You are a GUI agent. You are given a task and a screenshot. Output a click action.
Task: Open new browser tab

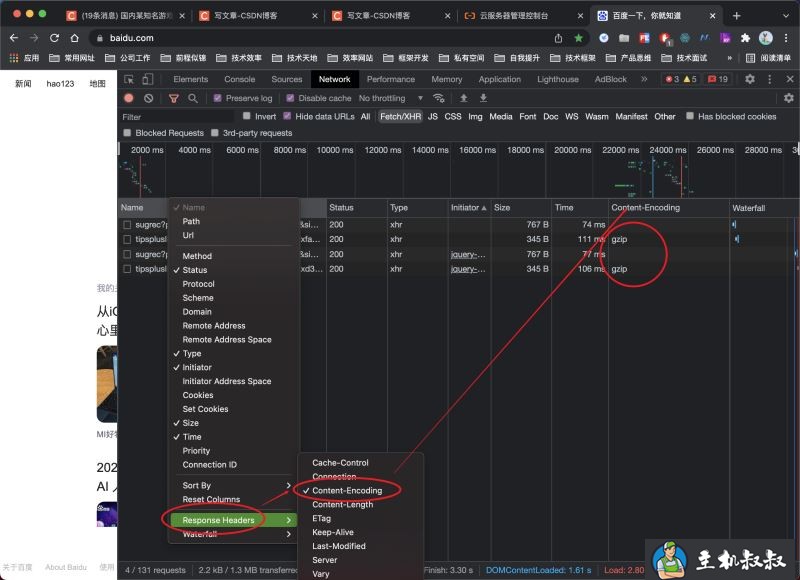pyautogui.click(x=736, y=16)
